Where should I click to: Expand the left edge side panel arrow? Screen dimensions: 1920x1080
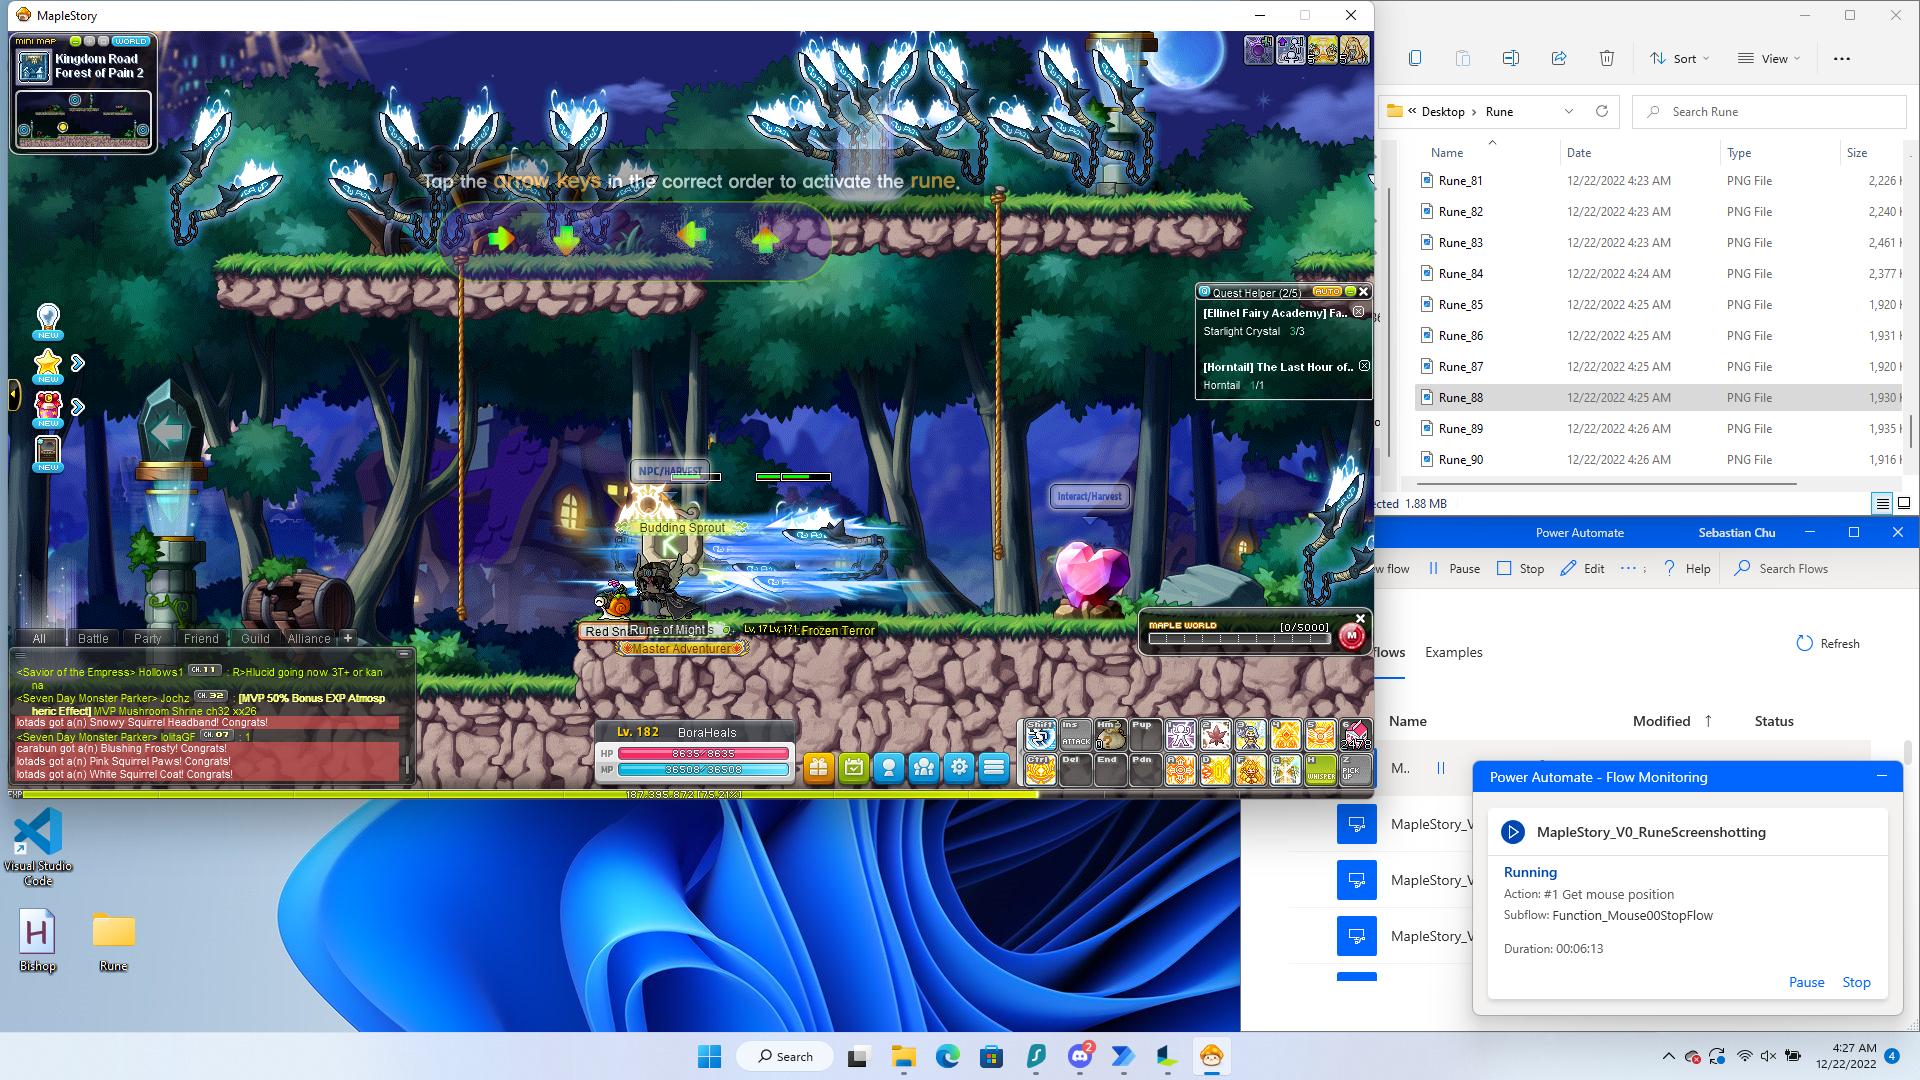coord(13,394)
